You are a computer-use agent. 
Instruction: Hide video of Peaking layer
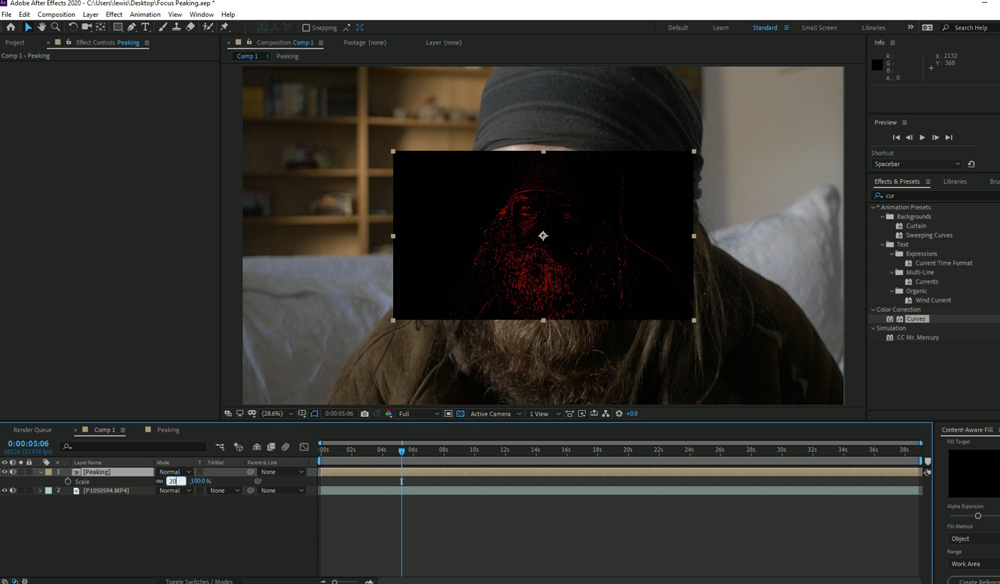(4, 472)
